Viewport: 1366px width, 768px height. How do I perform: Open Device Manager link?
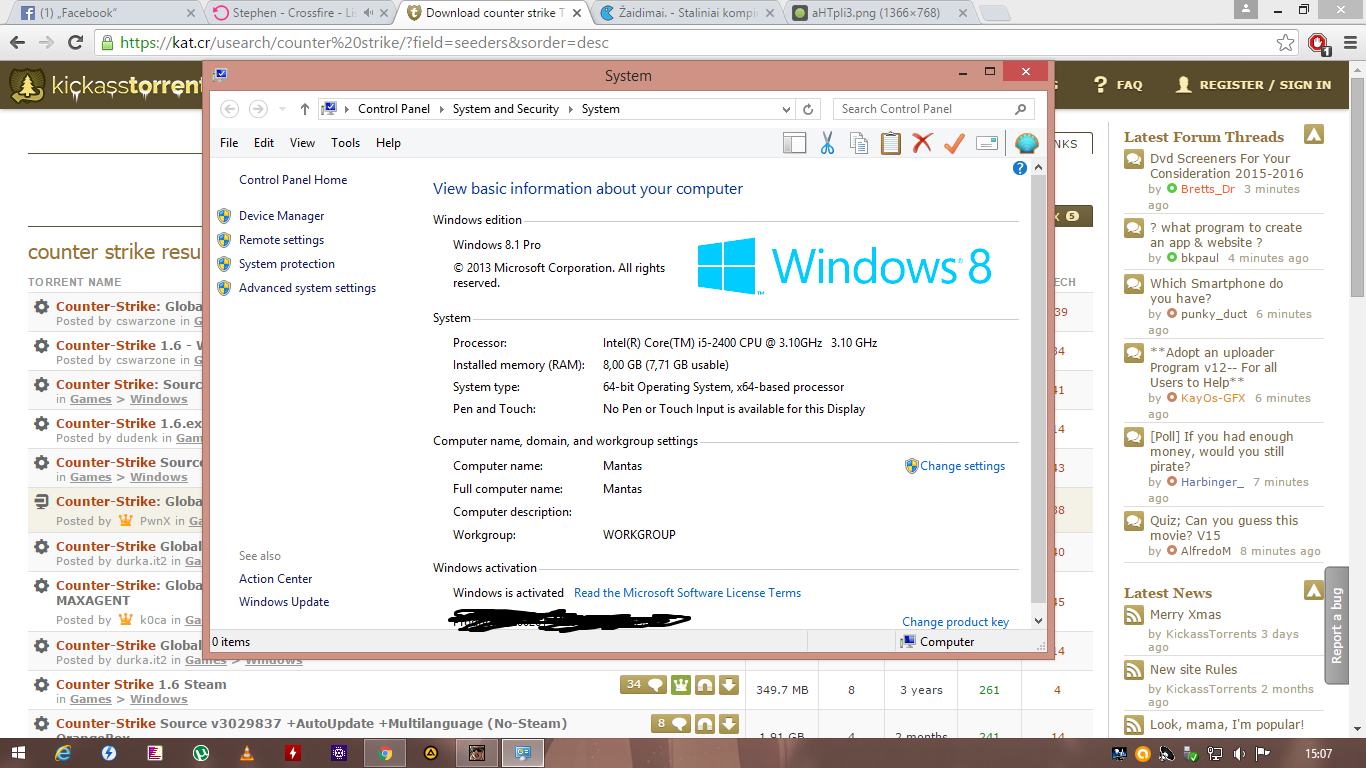[x=281, y=216]
